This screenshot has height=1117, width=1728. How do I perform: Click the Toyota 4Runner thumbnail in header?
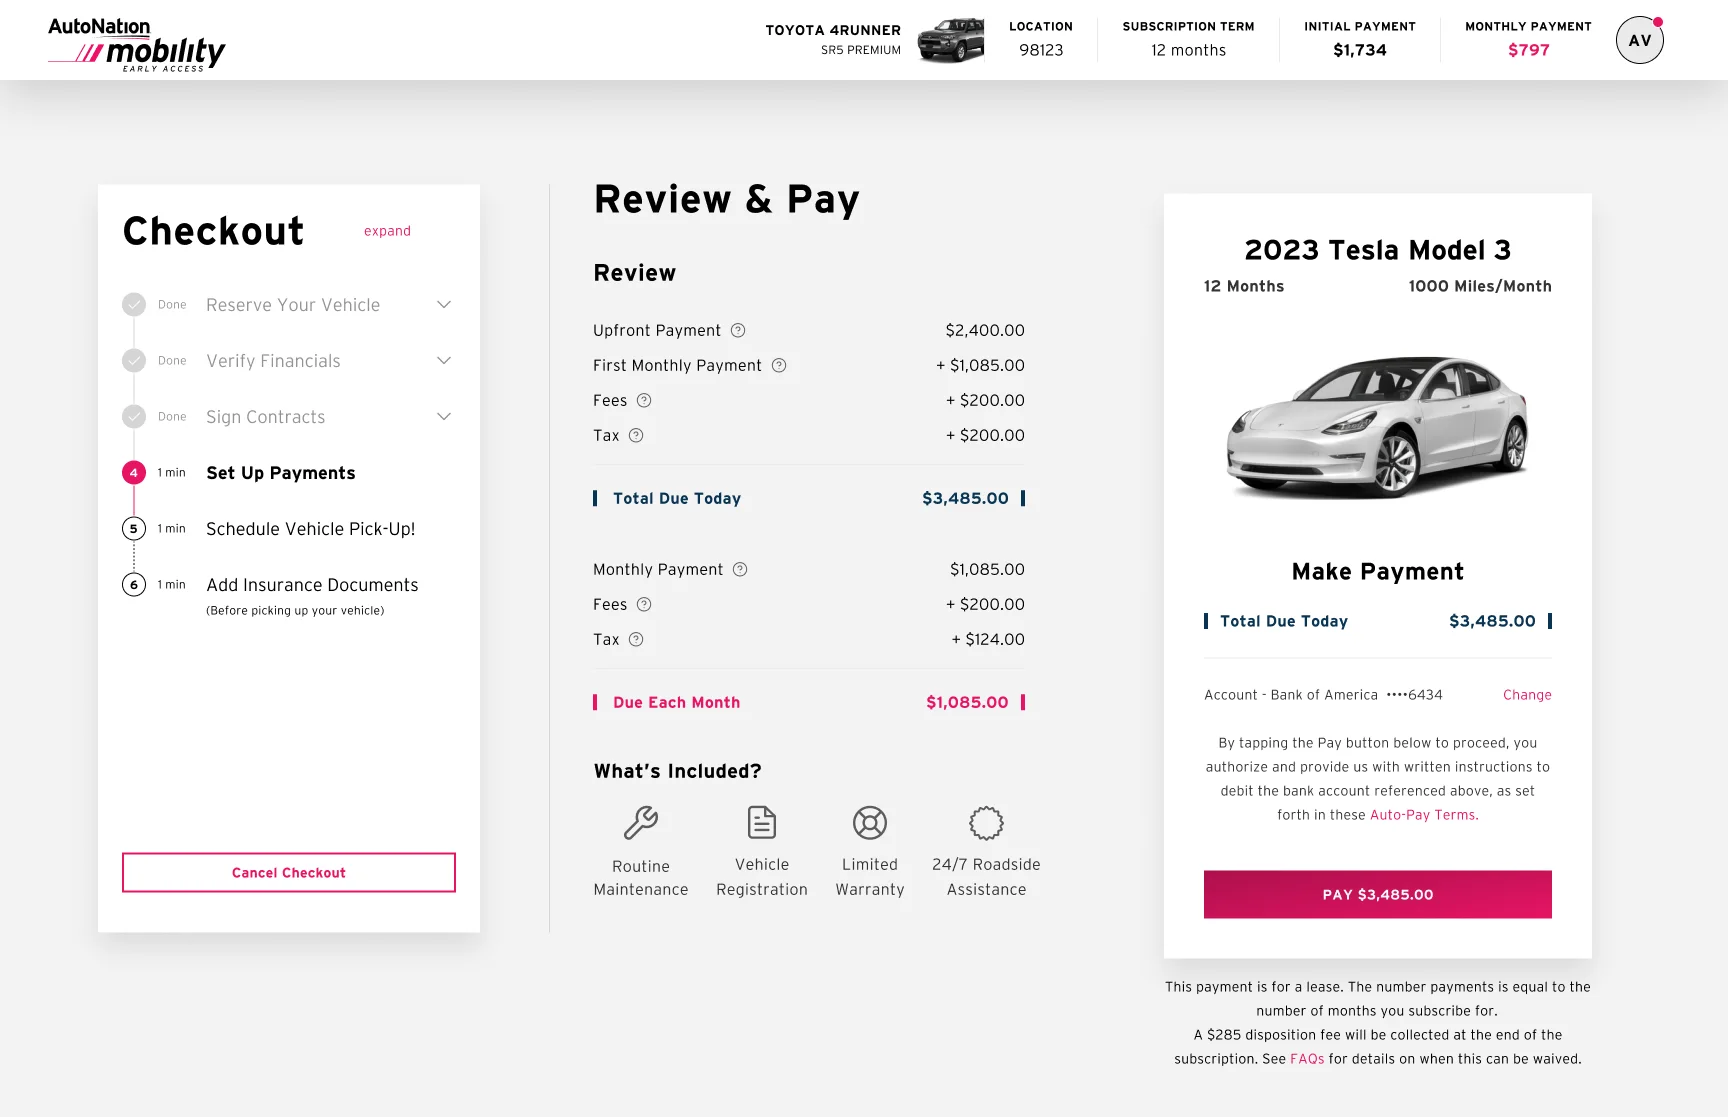(950, 40)
